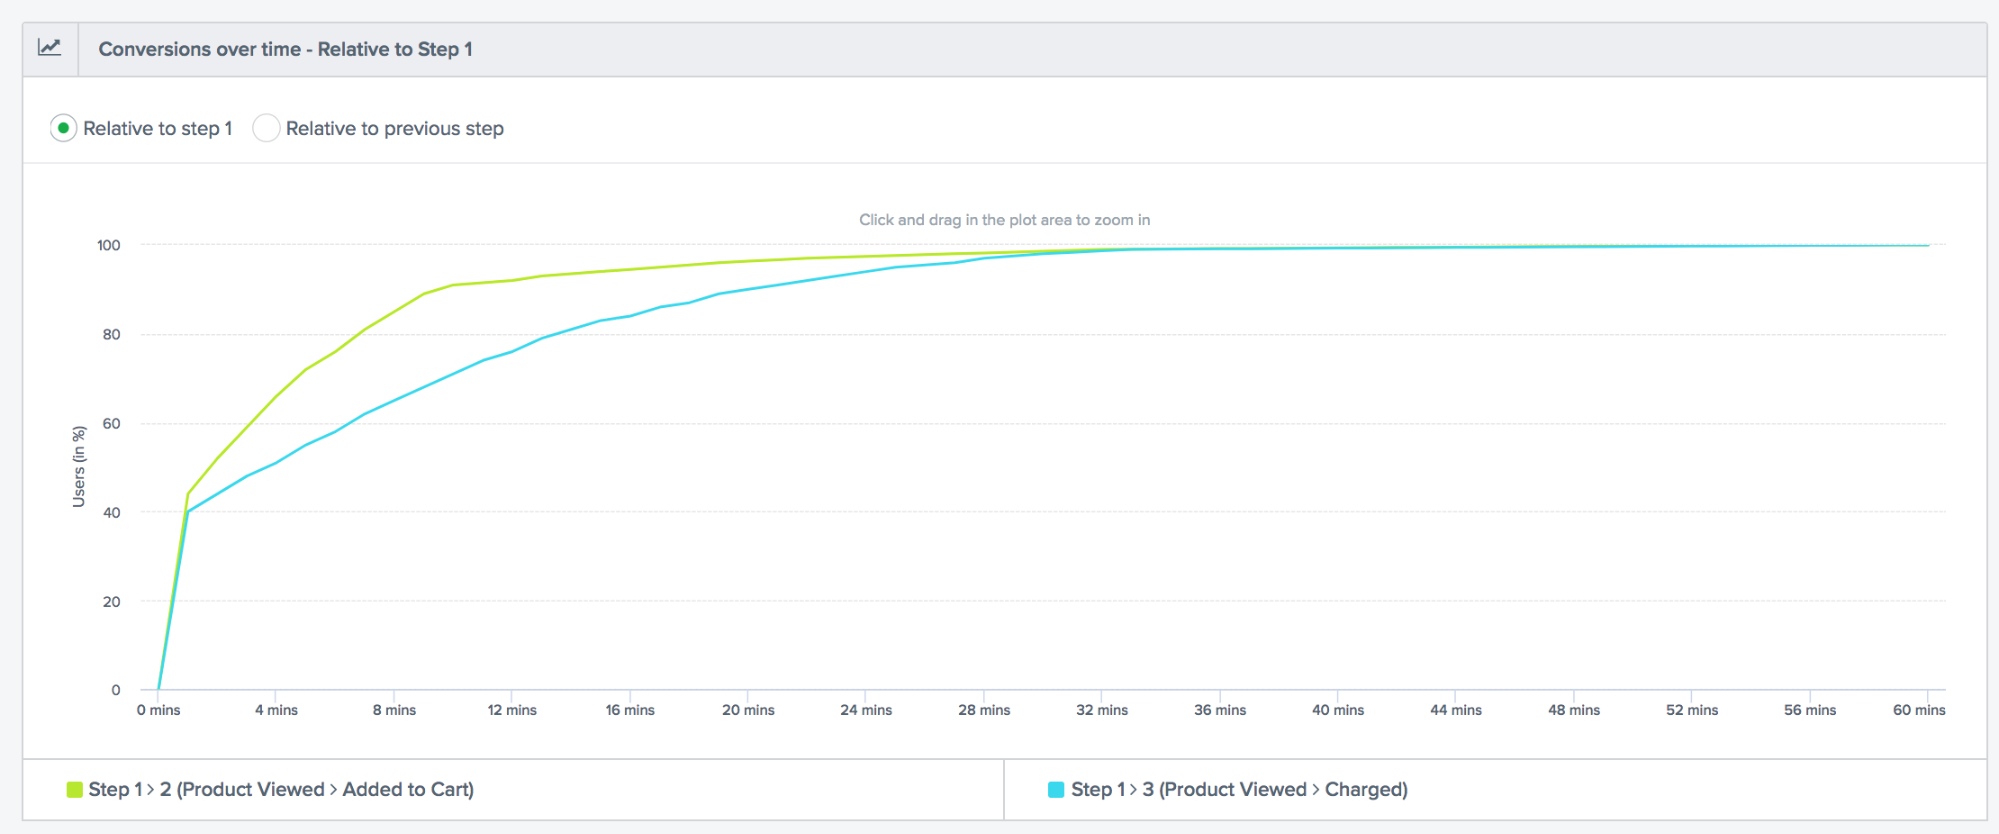
Task: Click the green swatch for Step 1 > 2 legend
Action: click(74, 790)
